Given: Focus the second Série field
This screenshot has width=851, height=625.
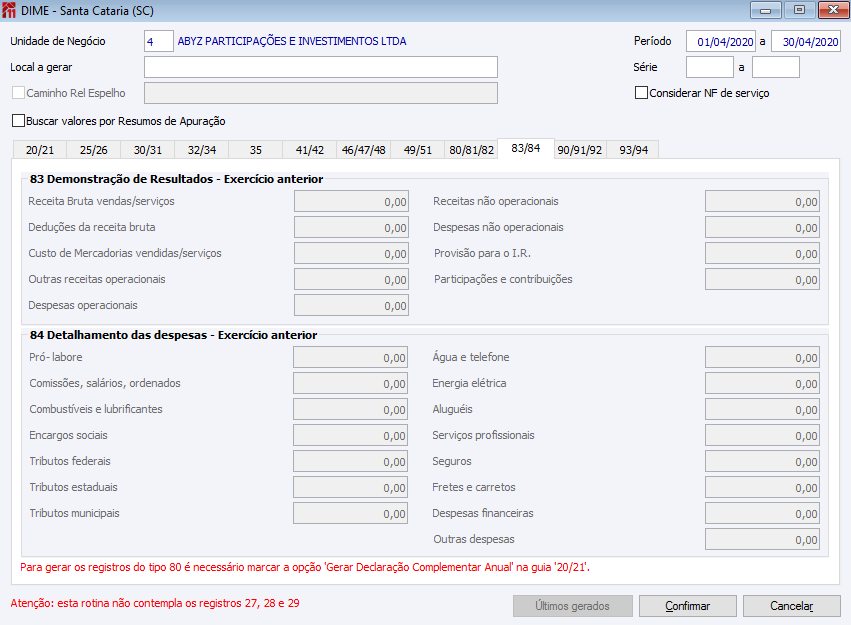Looking at the screenshot, I should point(776,67).
